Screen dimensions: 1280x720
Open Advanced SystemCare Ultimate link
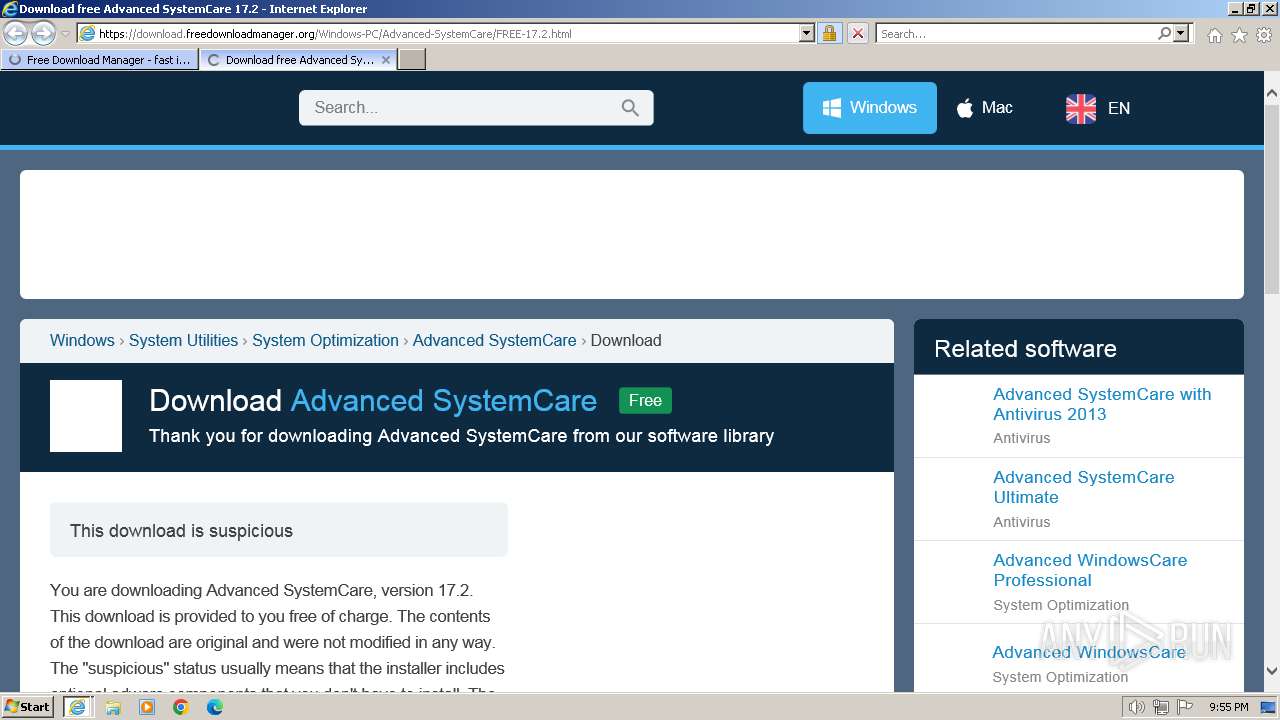coord(1083,487)
